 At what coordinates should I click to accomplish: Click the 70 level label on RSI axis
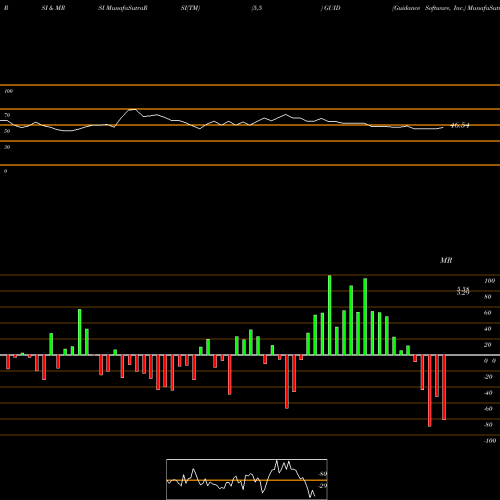pyautogui.click(x=7, y=115)
